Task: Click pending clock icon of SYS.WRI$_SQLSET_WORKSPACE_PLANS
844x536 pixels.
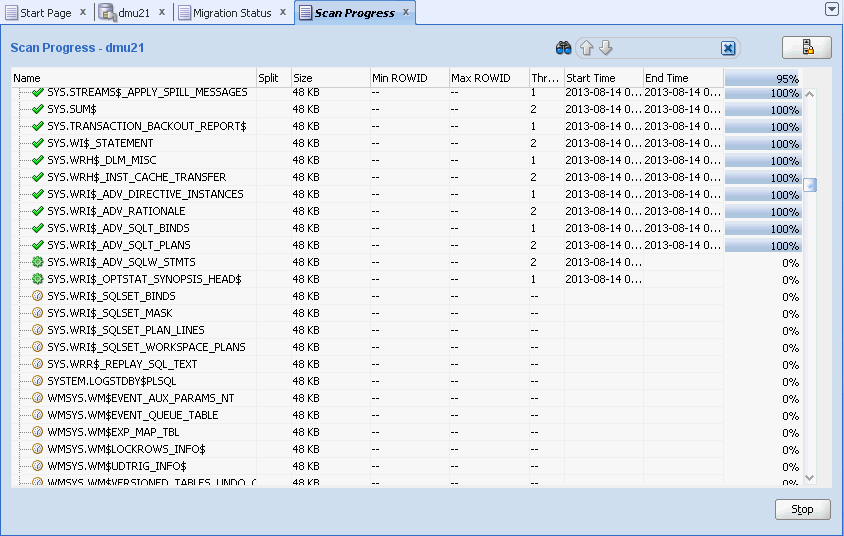Action: (x=37, y=347)
